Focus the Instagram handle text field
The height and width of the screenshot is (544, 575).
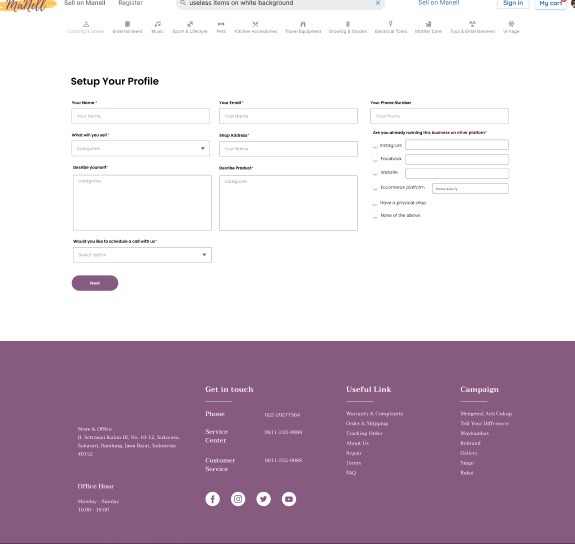(x=457, y=145)
